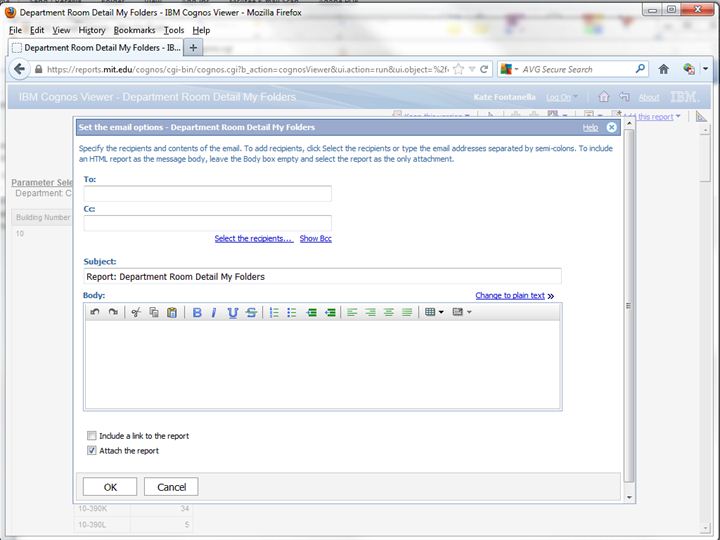Uncheck Attach the report checkbox
The height and width of the screenshot is (540, 720).
[92, 451]
